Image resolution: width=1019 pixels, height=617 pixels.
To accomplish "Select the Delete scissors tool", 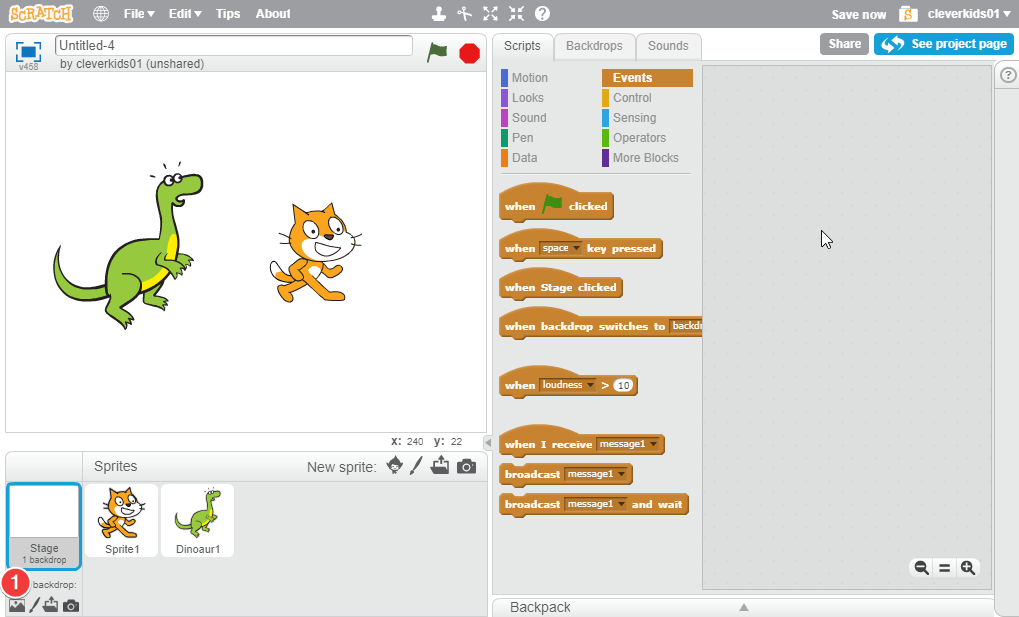I will tap(465, 14).
